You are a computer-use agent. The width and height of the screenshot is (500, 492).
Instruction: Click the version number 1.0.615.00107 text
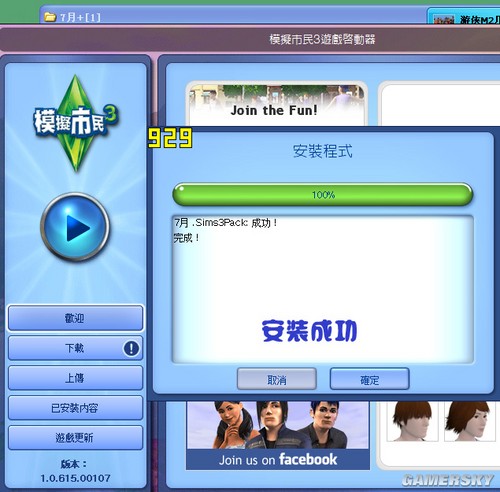click(75, 478)
